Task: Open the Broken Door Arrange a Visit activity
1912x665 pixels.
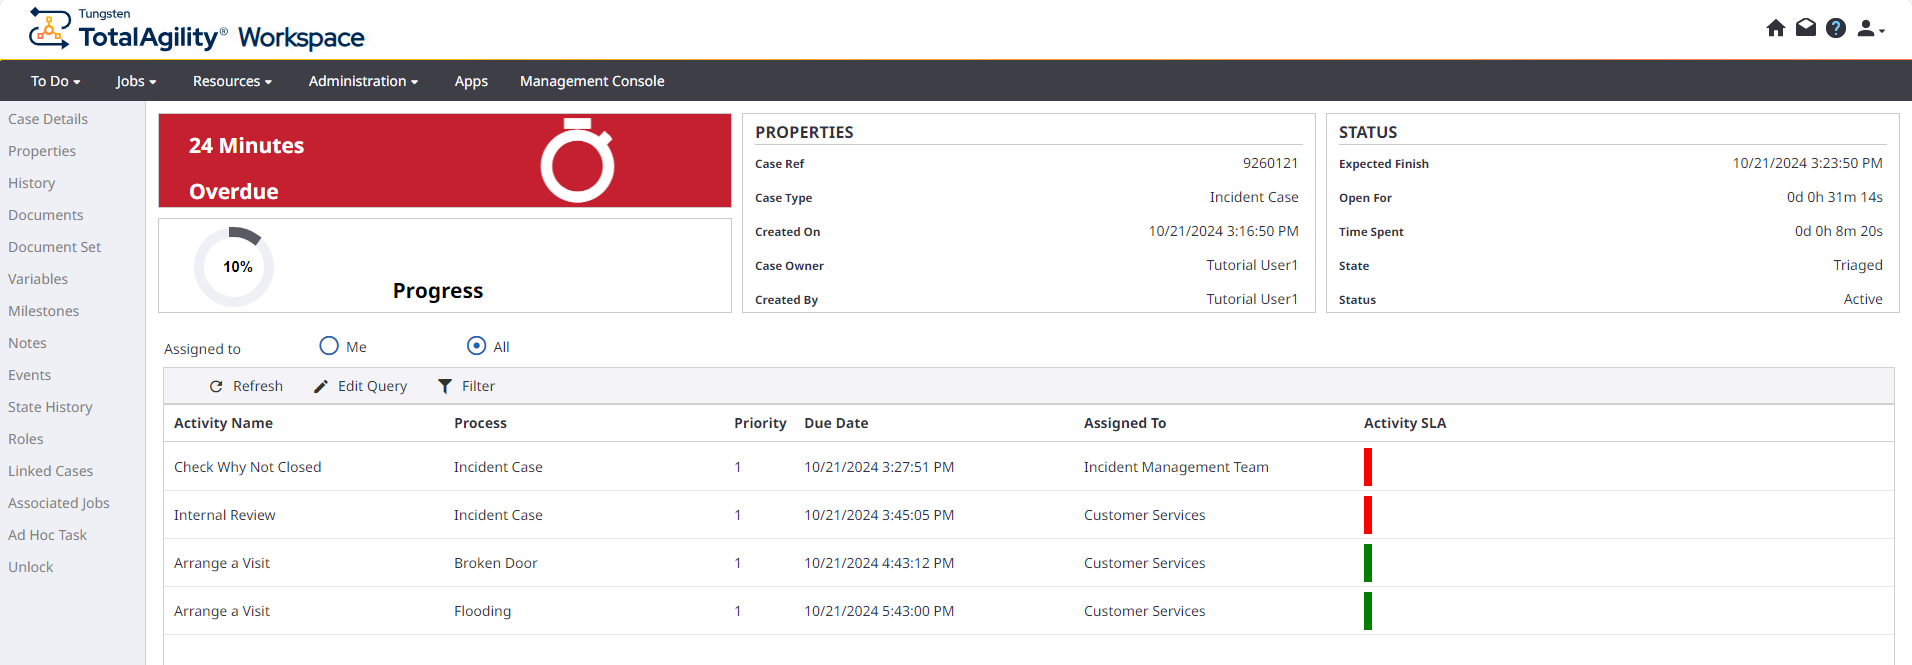Action: pyautogui.click(x=222, y=563)
